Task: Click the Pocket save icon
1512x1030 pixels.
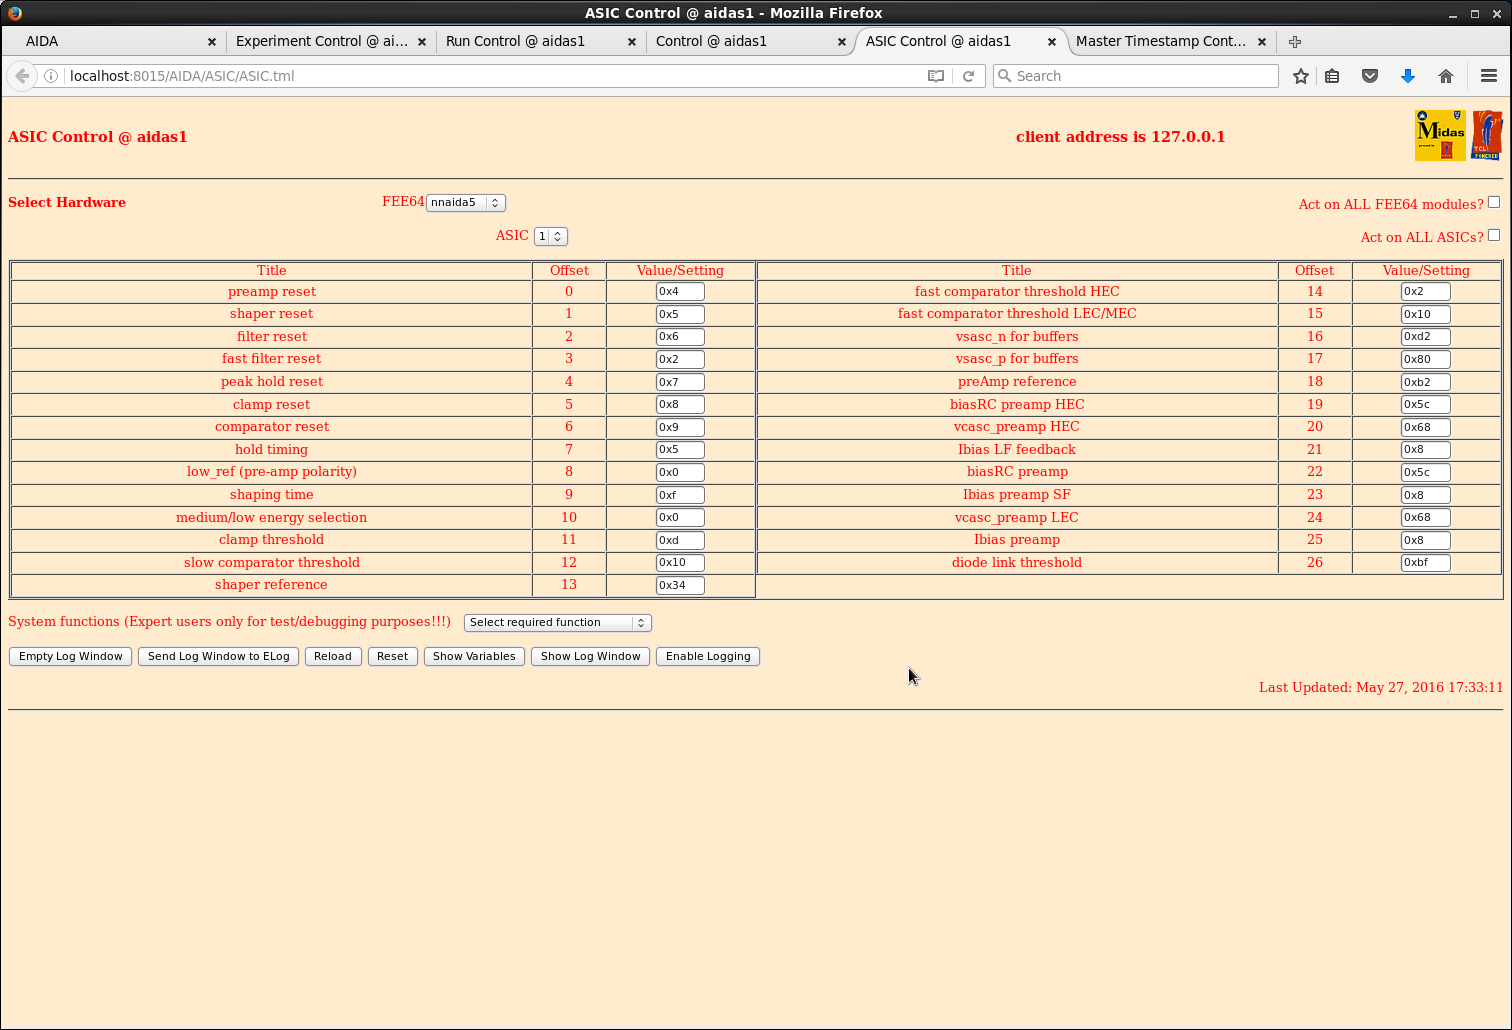Action: [1370, 76]
